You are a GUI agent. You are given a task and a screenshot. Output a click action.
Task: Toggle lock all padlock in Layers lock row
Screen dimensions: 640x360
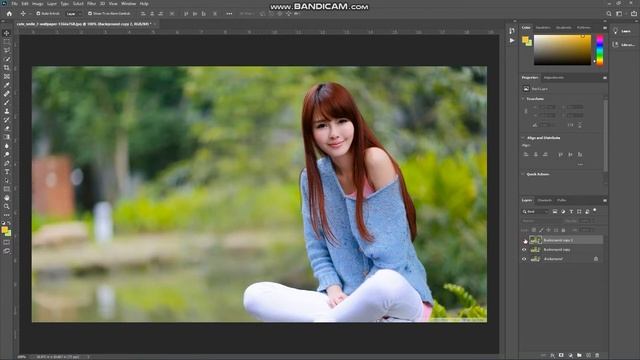pyautogui.click(x=563, y=230)
